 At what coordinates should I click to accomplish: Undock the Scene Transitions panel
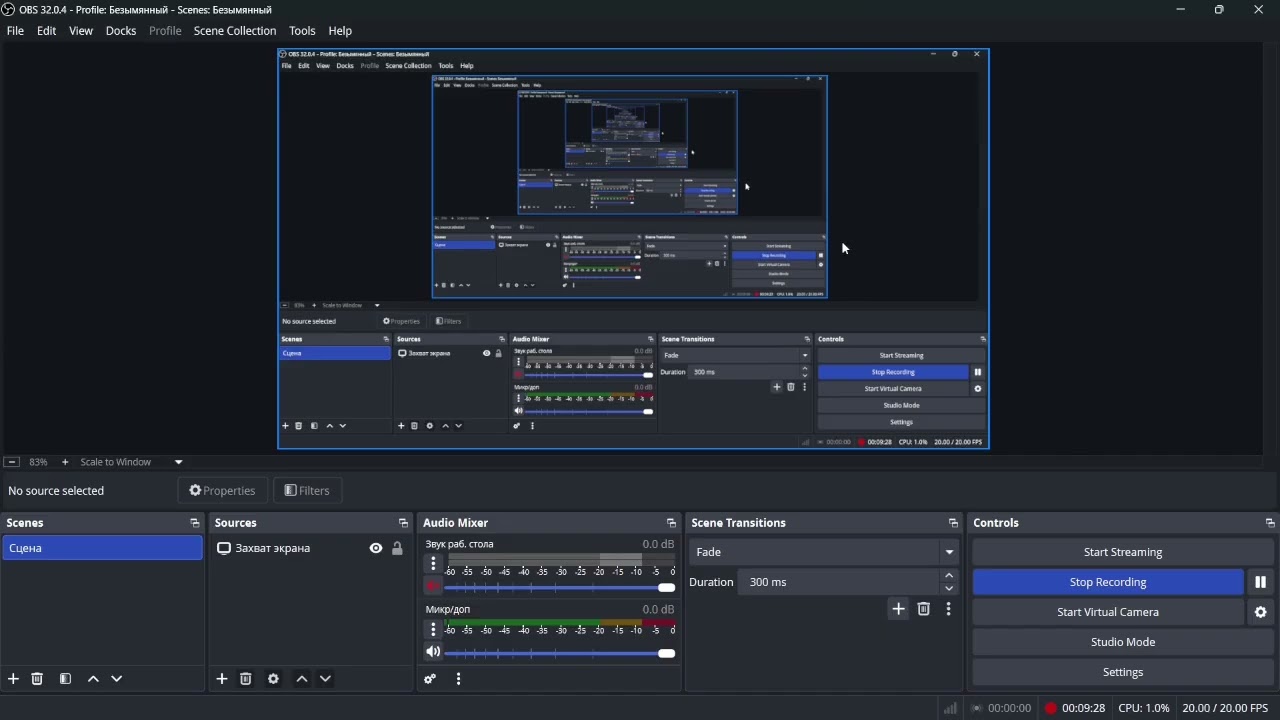coord(953,524)
